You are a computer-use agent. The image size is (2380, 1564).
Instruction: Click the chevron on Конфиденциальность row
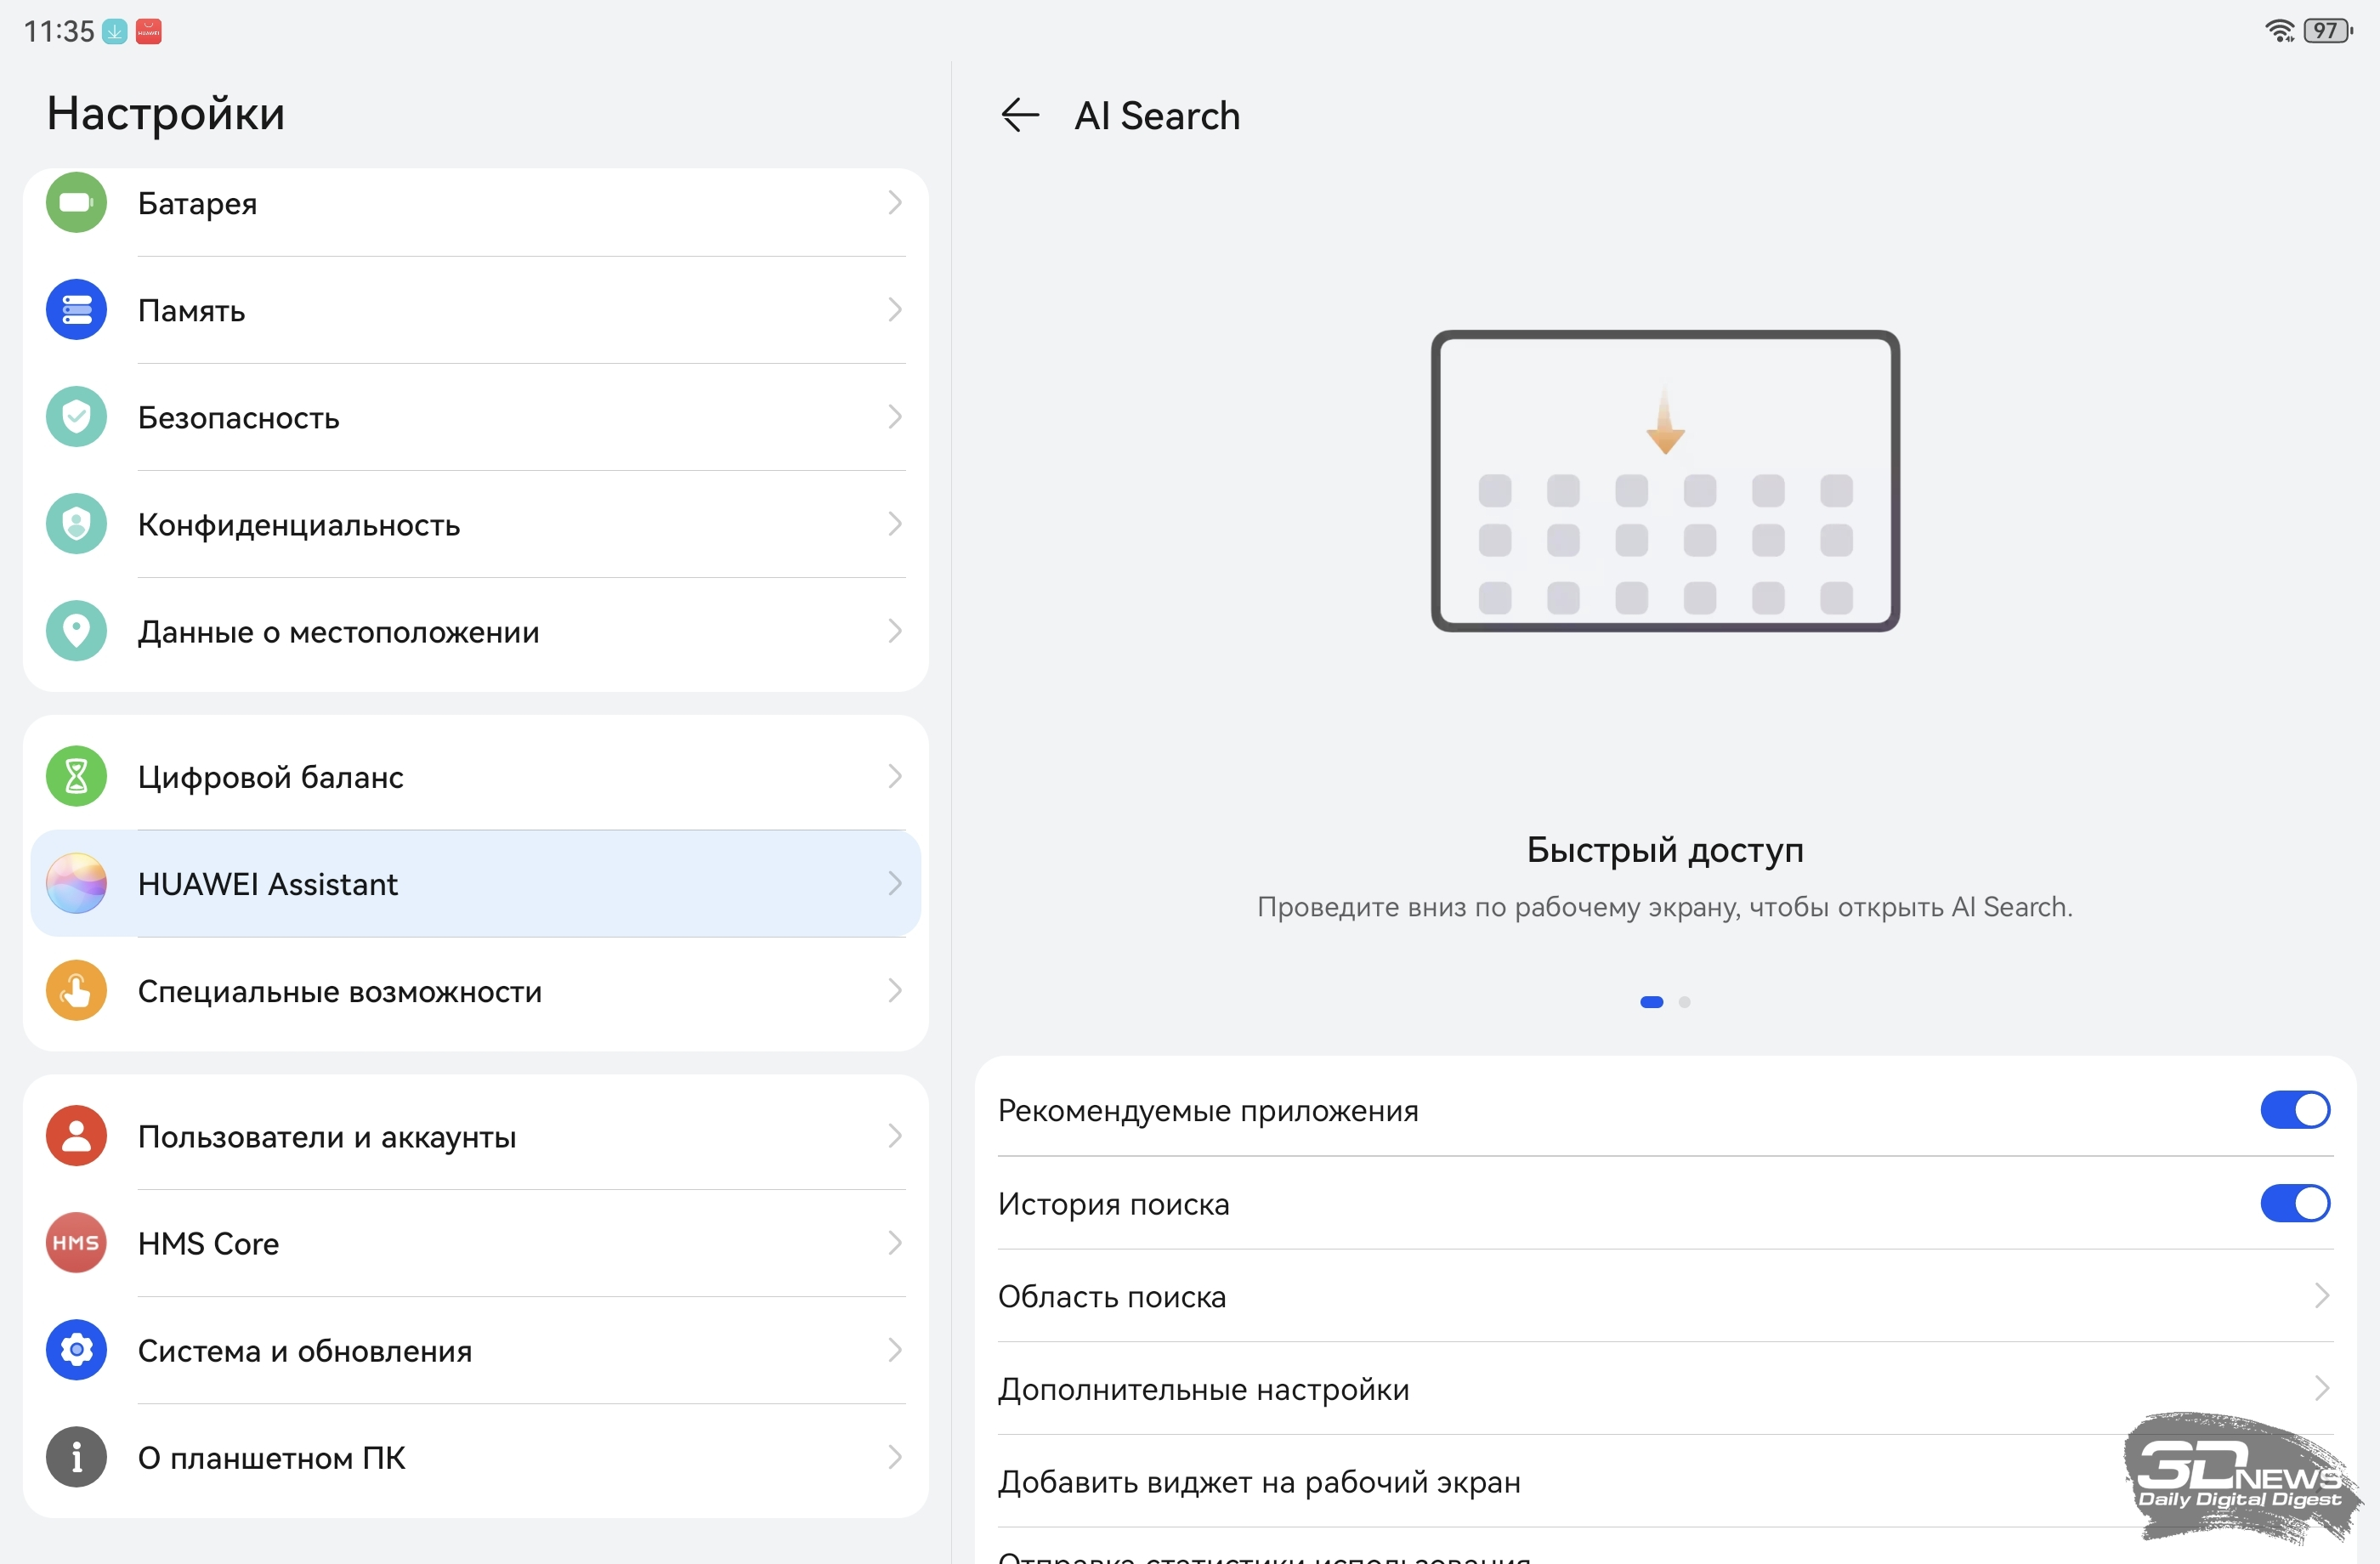click(x=894, y=524)
